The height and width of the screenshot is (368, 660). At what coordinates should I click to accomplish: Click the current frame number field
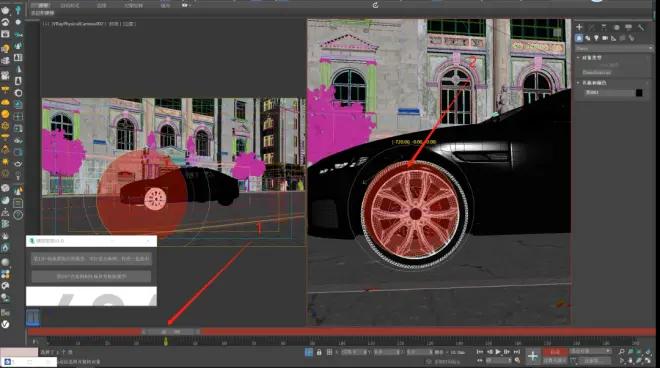498,360
